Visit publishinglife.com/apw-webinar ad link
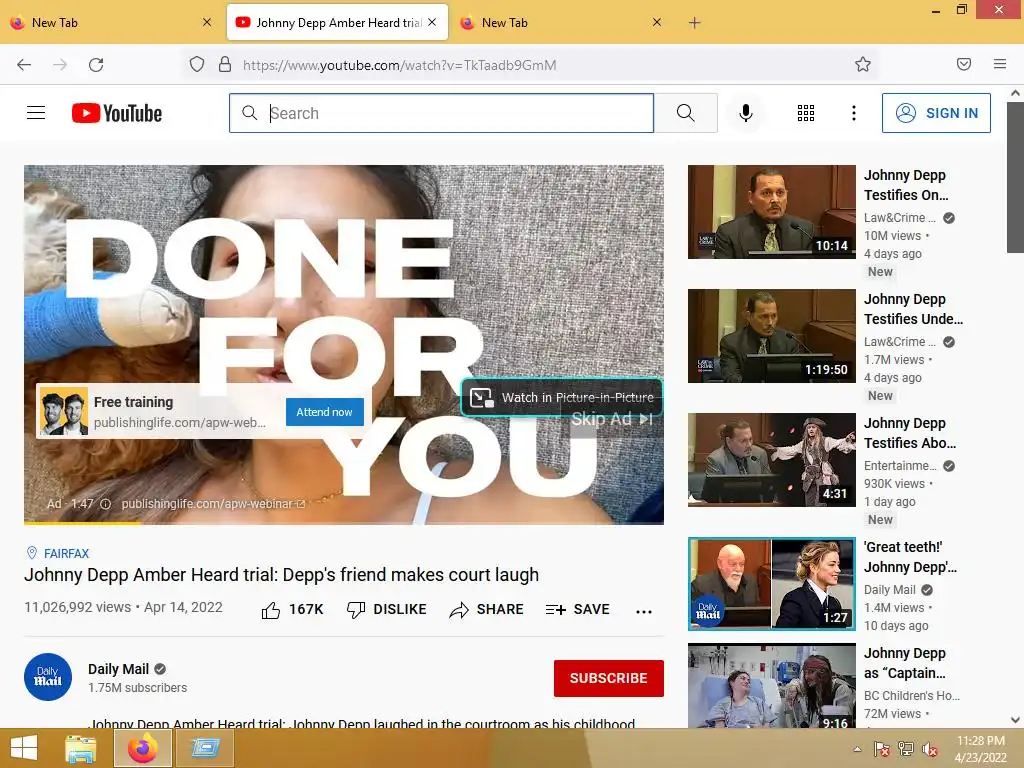The width and height of the screenshot is (1024, 768). (x=213, y=504)
